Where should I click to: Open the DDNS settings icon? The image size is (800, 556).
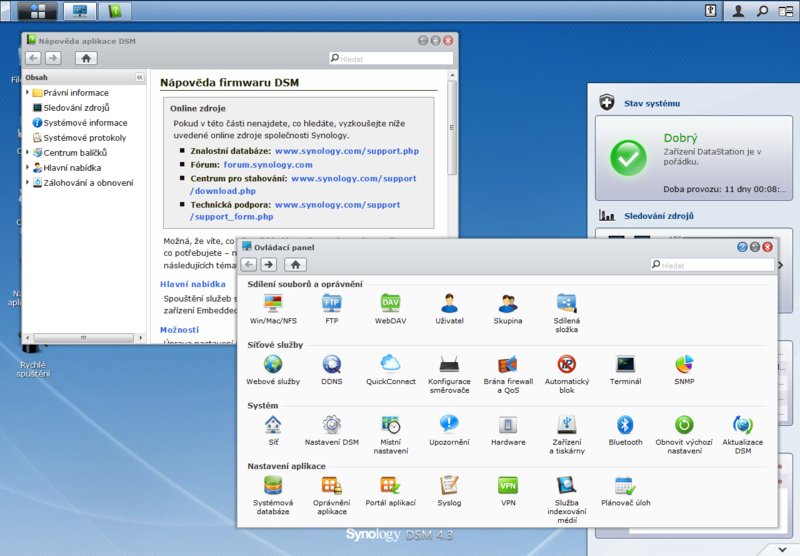[332, 369]
